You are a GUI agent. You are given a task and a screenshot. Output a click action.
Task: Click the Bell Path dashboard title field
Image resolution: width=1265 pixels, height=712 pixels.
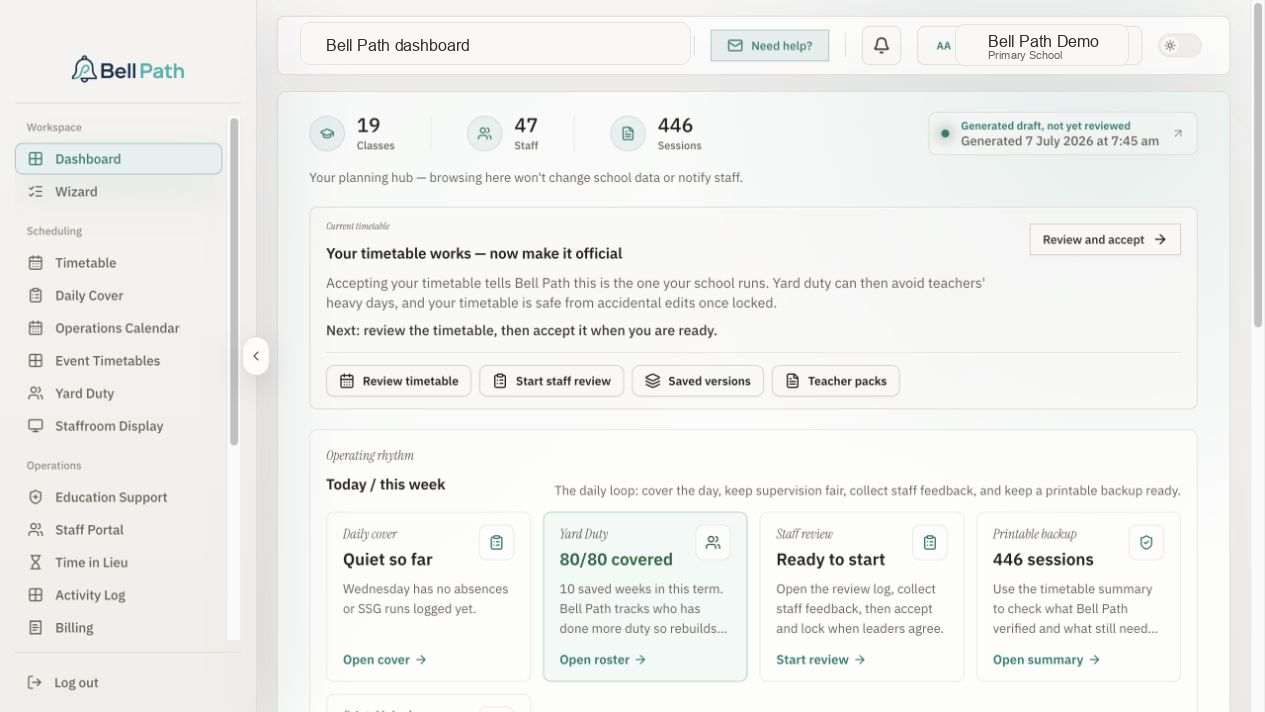click(496, 45)
